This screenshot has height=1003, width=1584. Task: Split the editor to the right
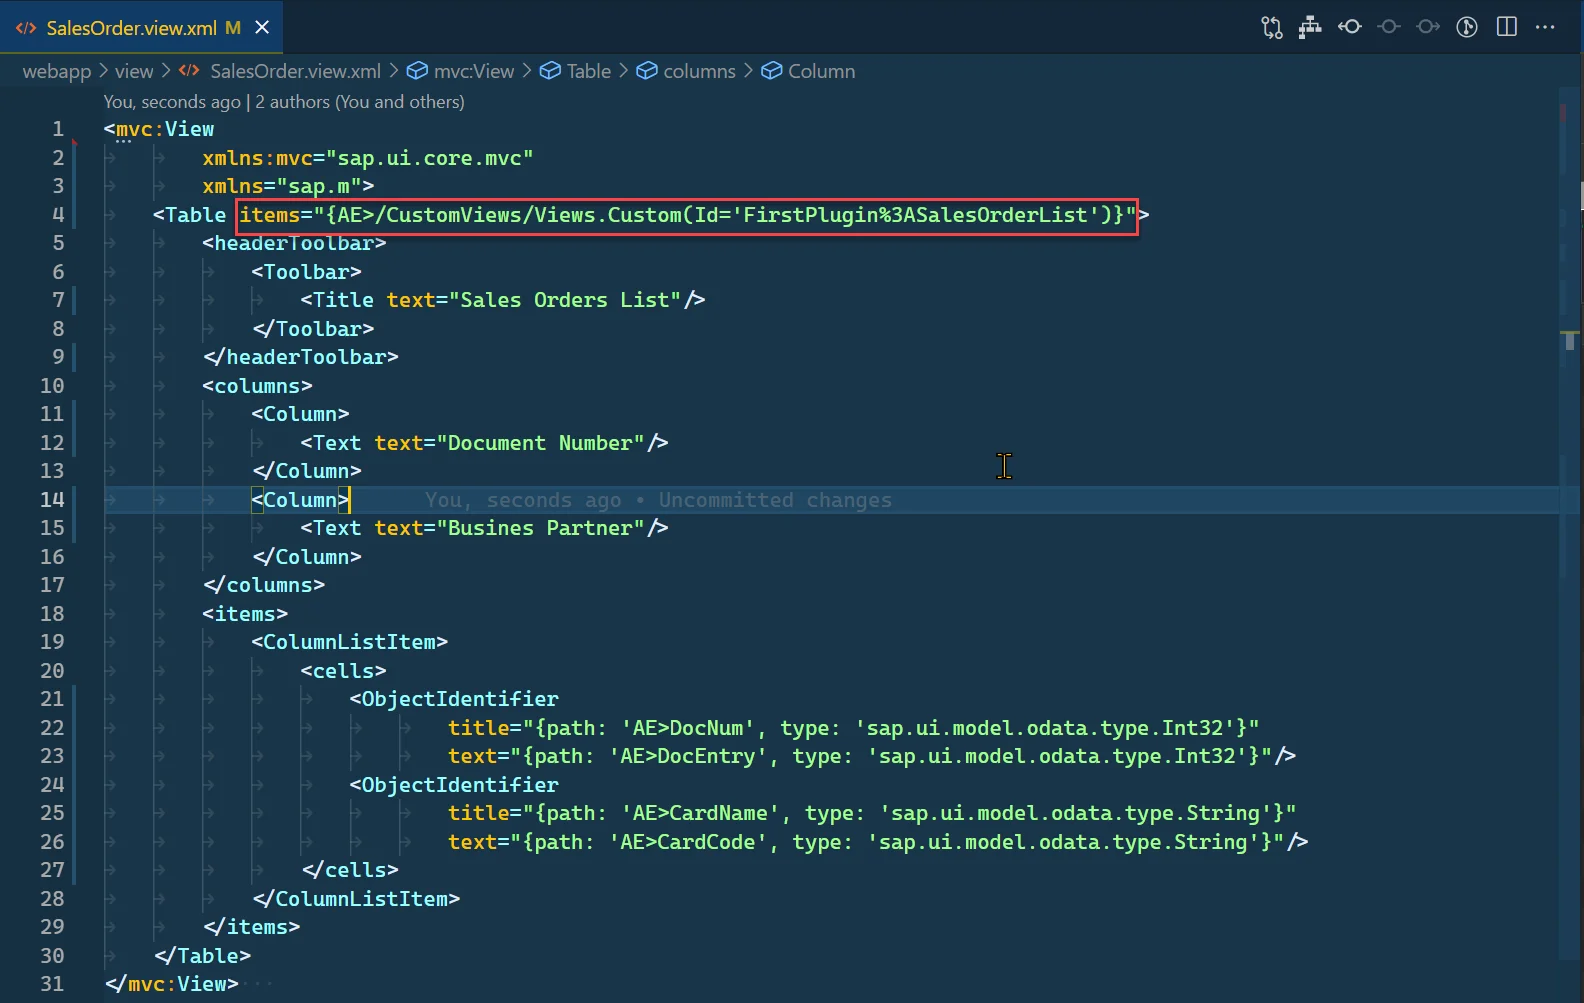coord(1506,27)
